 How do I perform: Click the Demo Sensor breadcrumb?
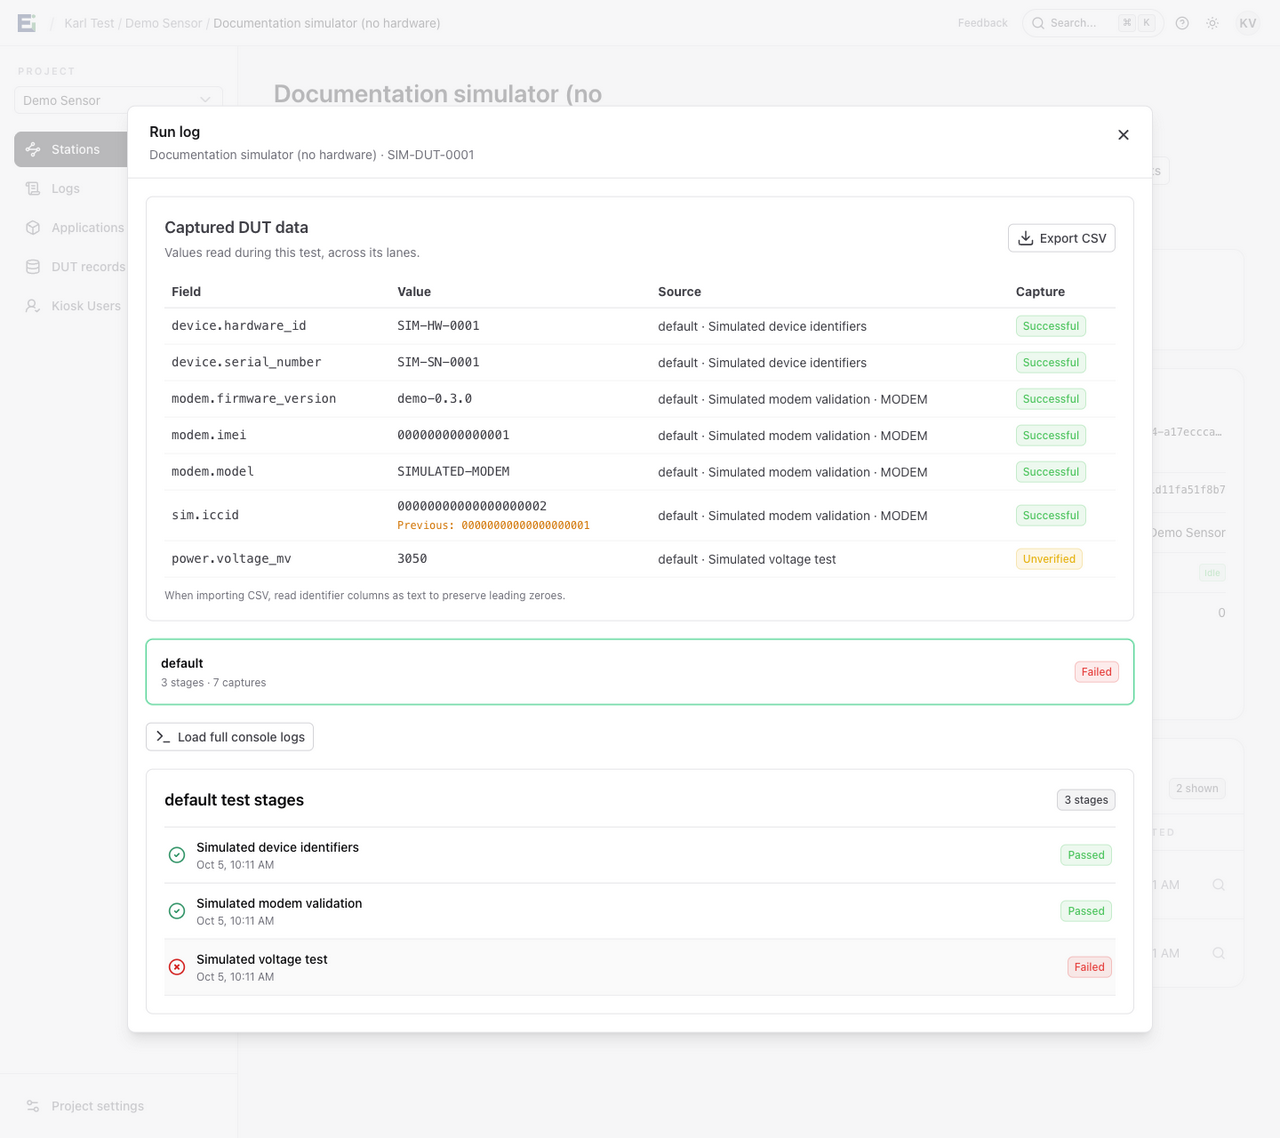click(163, 23)
